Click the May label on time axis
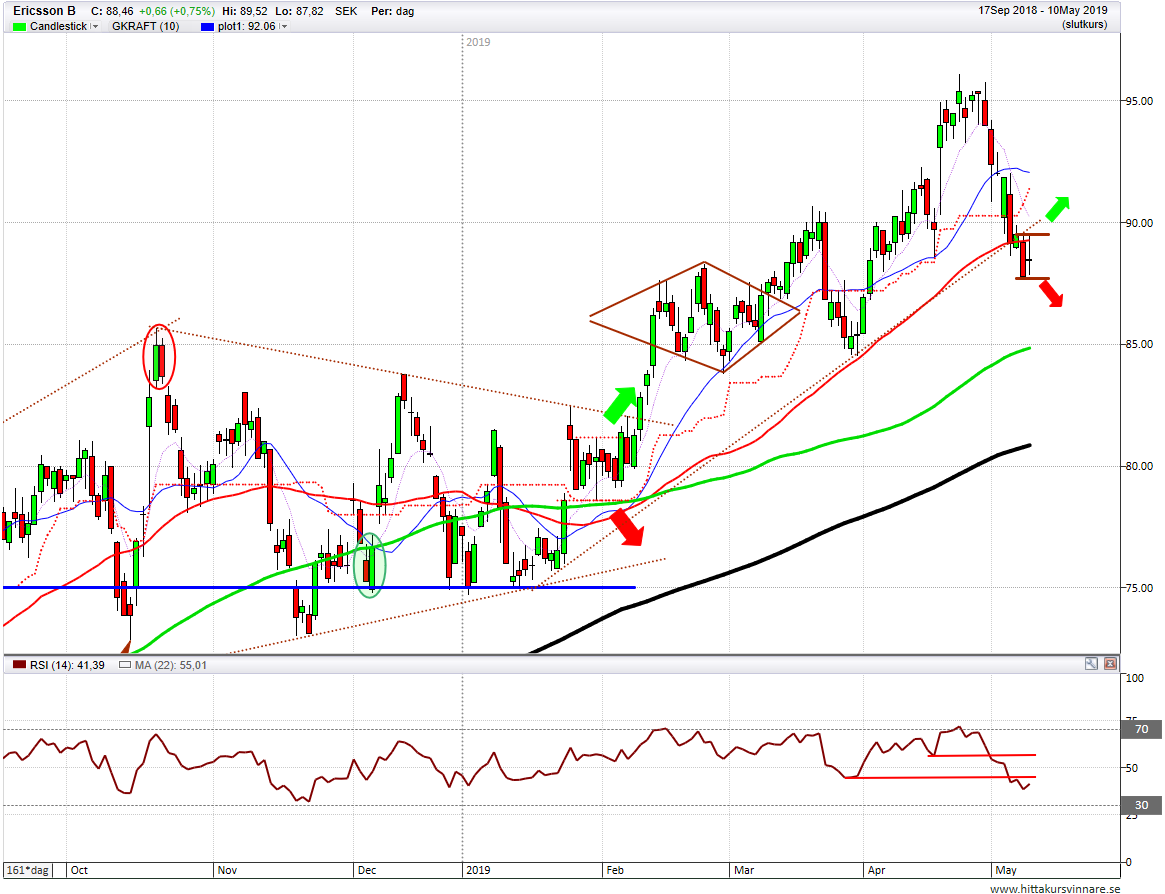 [x=1006, y=869]
